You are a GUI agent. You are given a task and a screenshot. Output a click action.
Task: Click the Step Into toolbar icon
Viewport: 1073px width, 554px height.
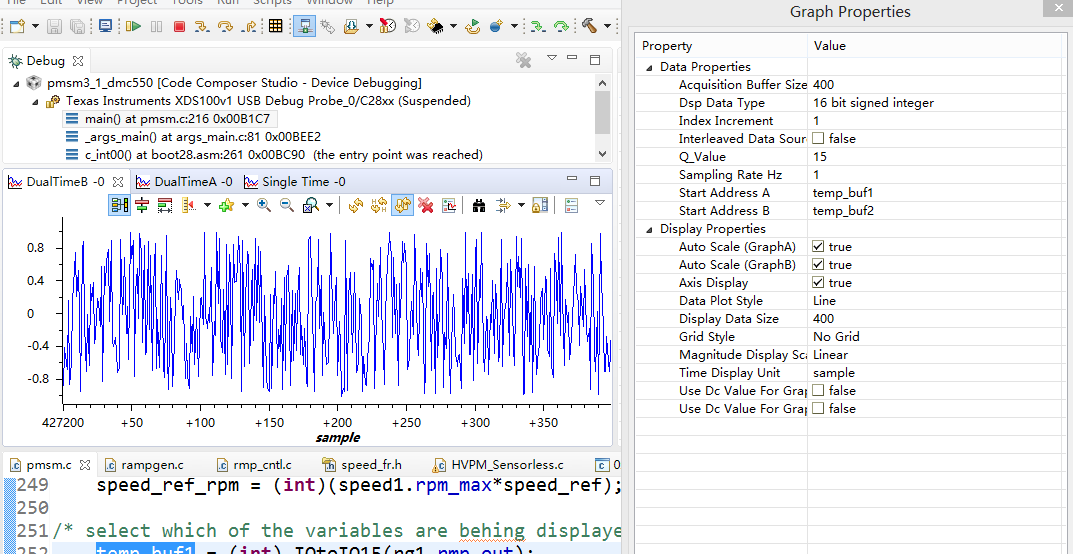tap(201, 26)
